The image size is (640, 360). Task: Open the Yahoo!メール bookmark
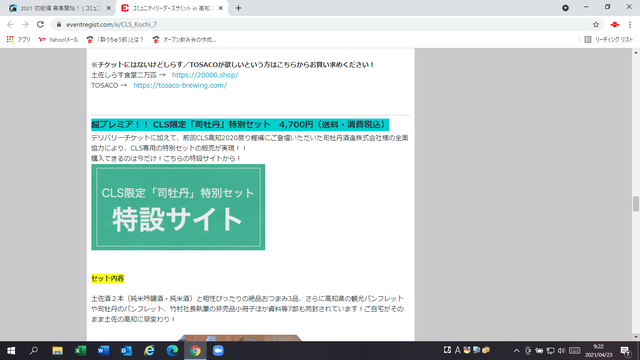pos(58,40)
